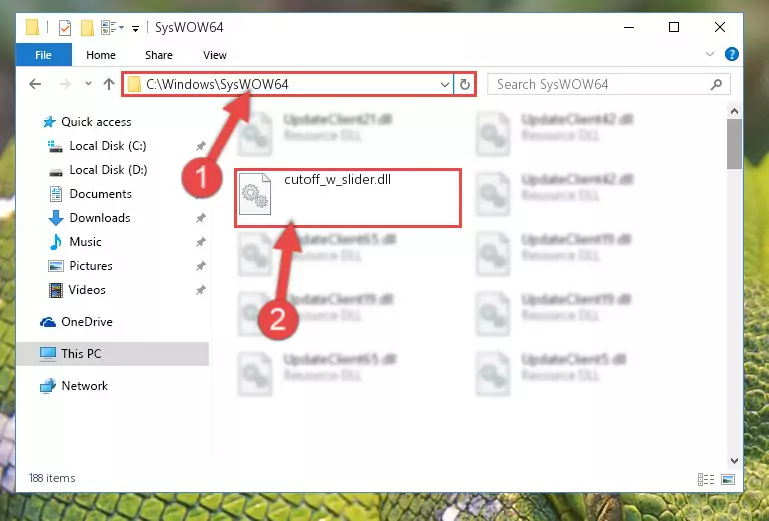Open Local Disk (C:) in sidebar
This screenshot has height=521, width=769.
107,146
